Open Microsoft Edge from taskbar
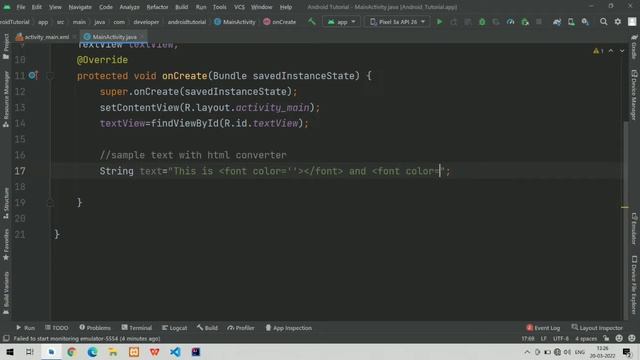Image resolution: width=640 pixels, height=360 pixels. click(x=93, y=351)
